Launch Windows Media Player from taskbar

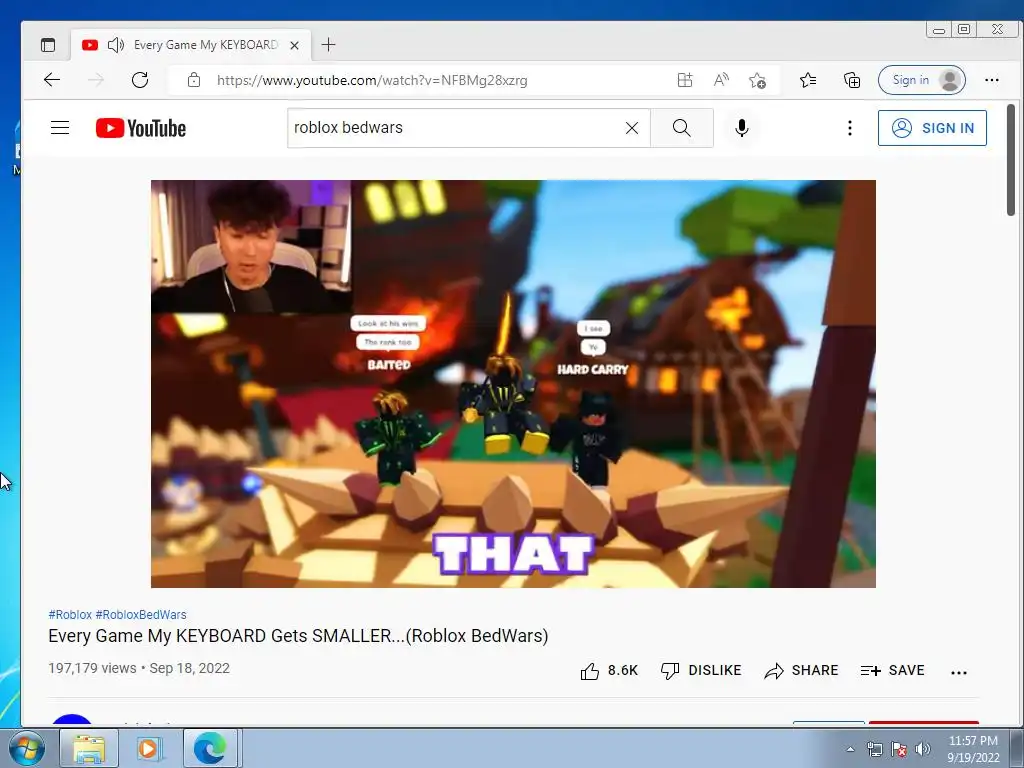point(149,748)
